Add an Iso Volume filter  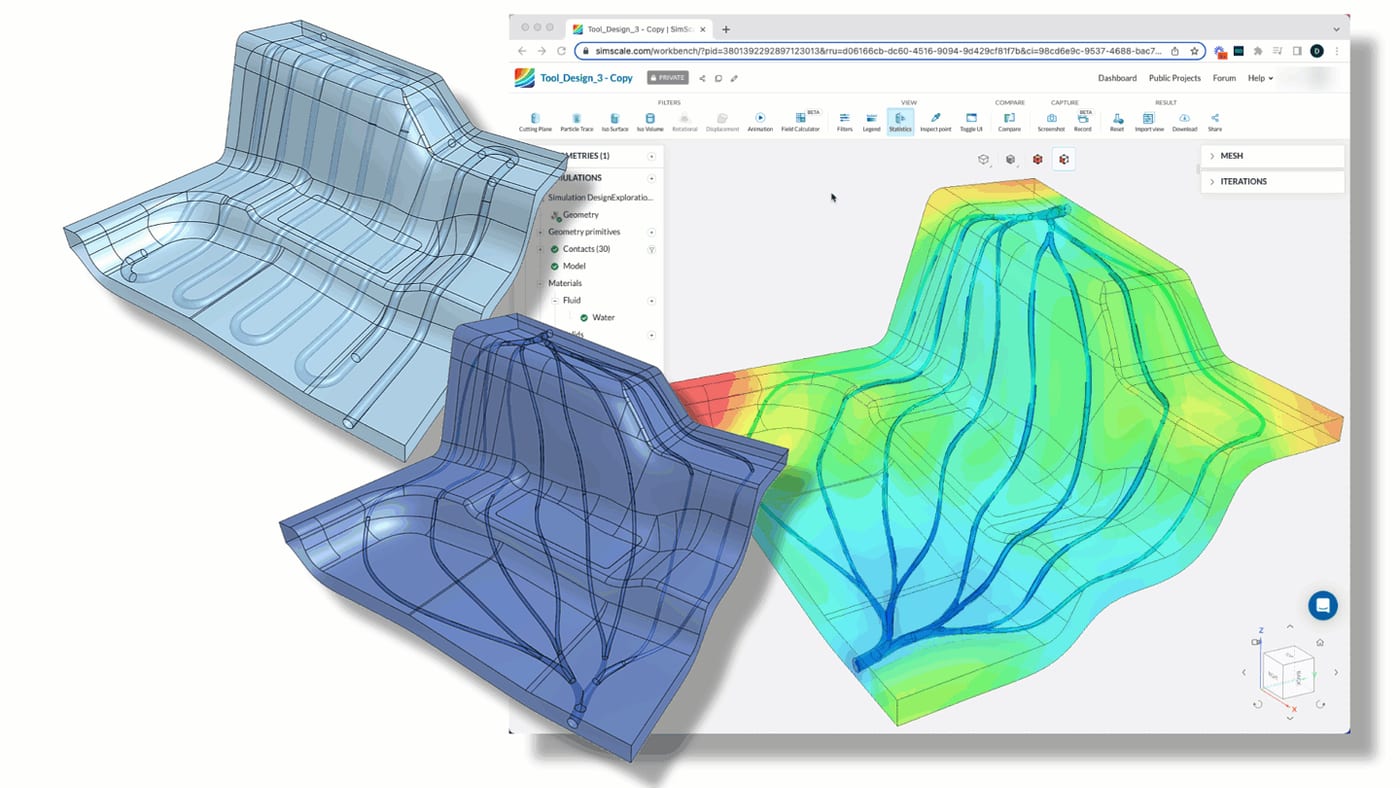[x=650, y=122]
